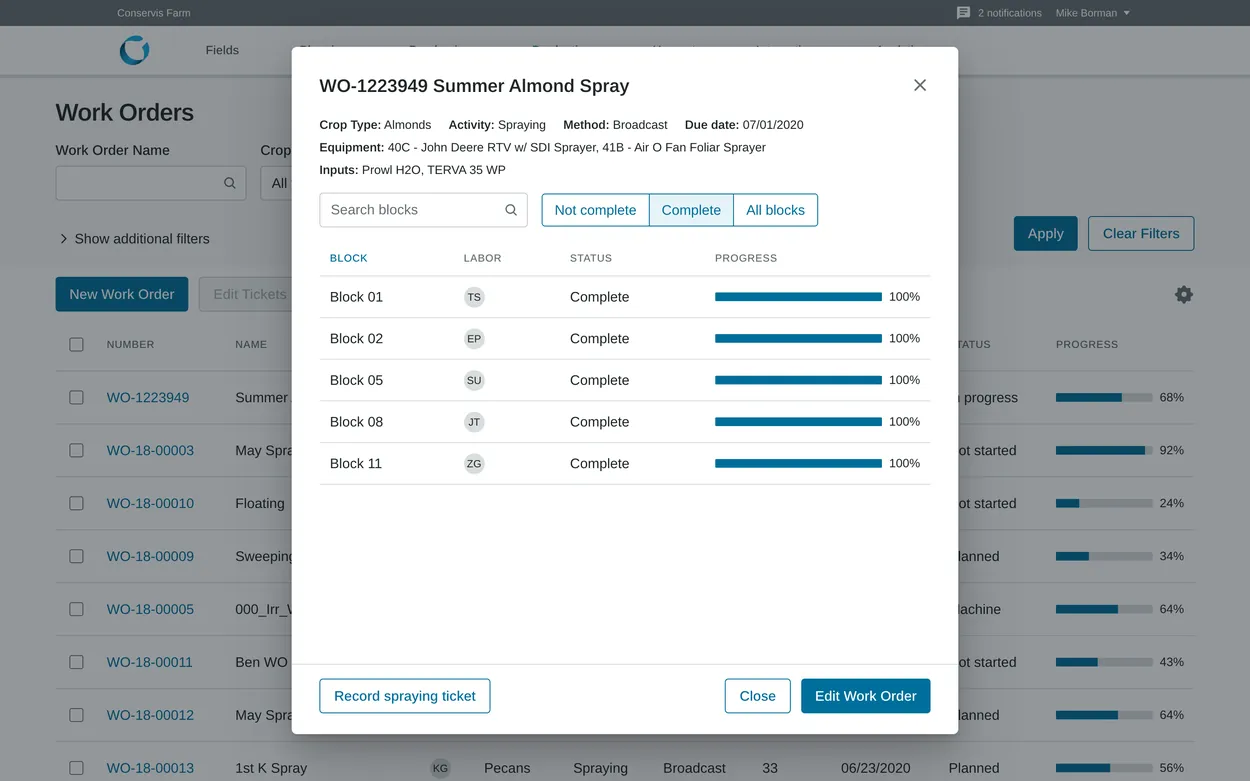Open the table settings gear icon
The width and height of the screenshot is (1250, 781).
[1184, 294]
